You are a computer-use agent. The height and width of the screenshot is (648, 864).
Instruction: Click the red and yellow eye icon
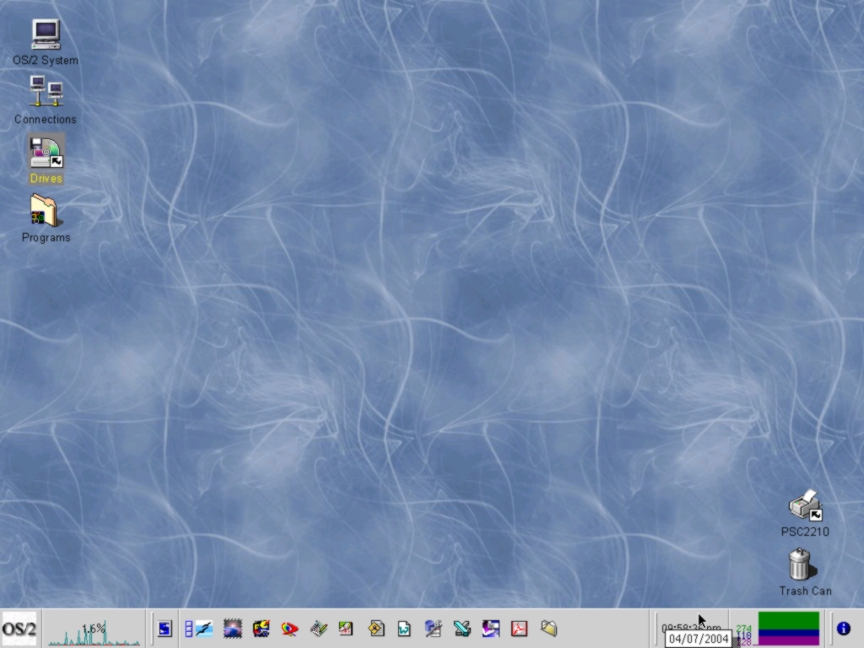pos(289,629)
